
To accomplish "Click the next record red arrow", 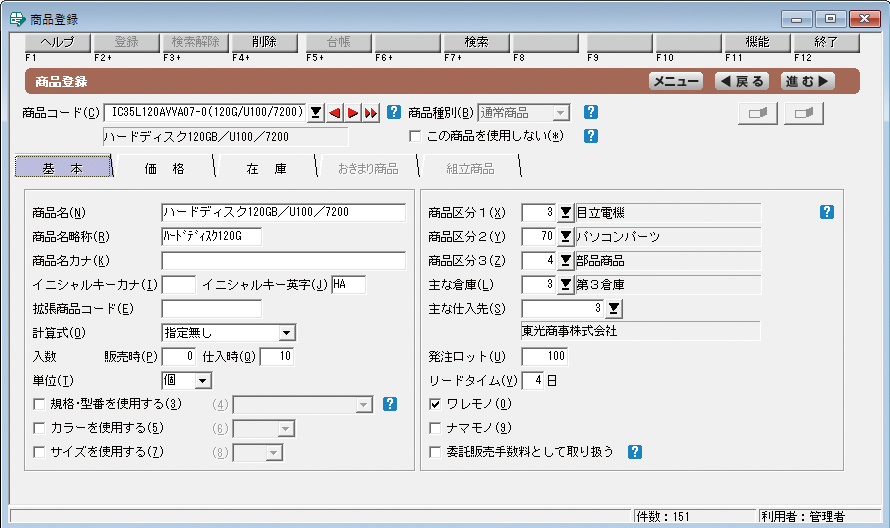I will point(353,113).
